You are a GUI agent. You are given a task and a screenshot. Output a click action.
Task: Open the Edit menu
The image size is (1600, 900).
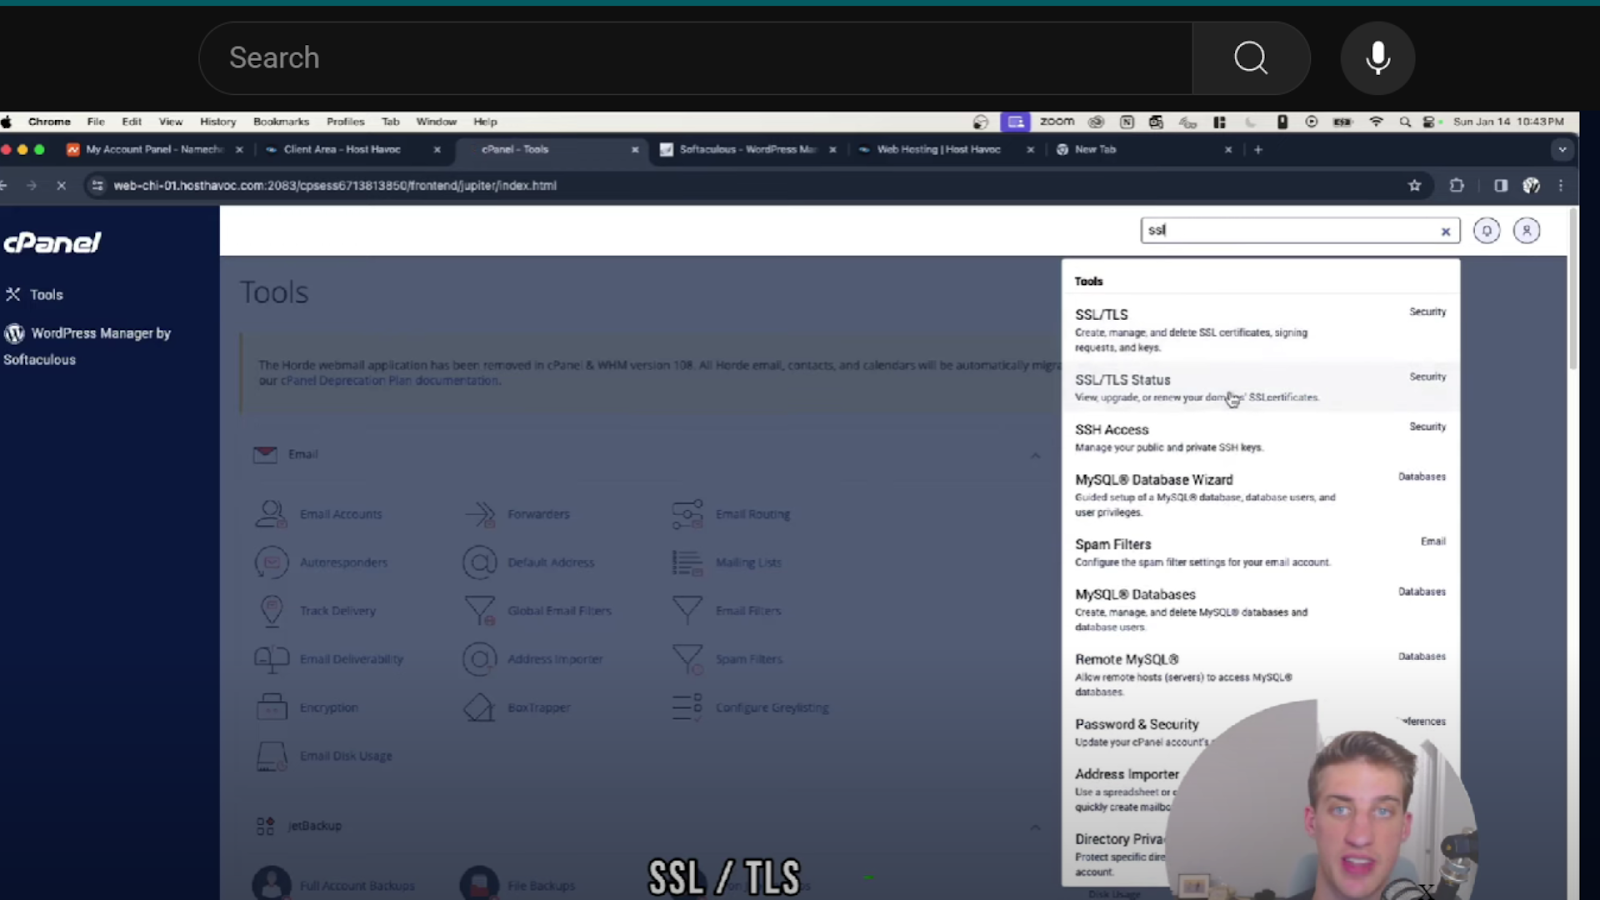[132, 122]
